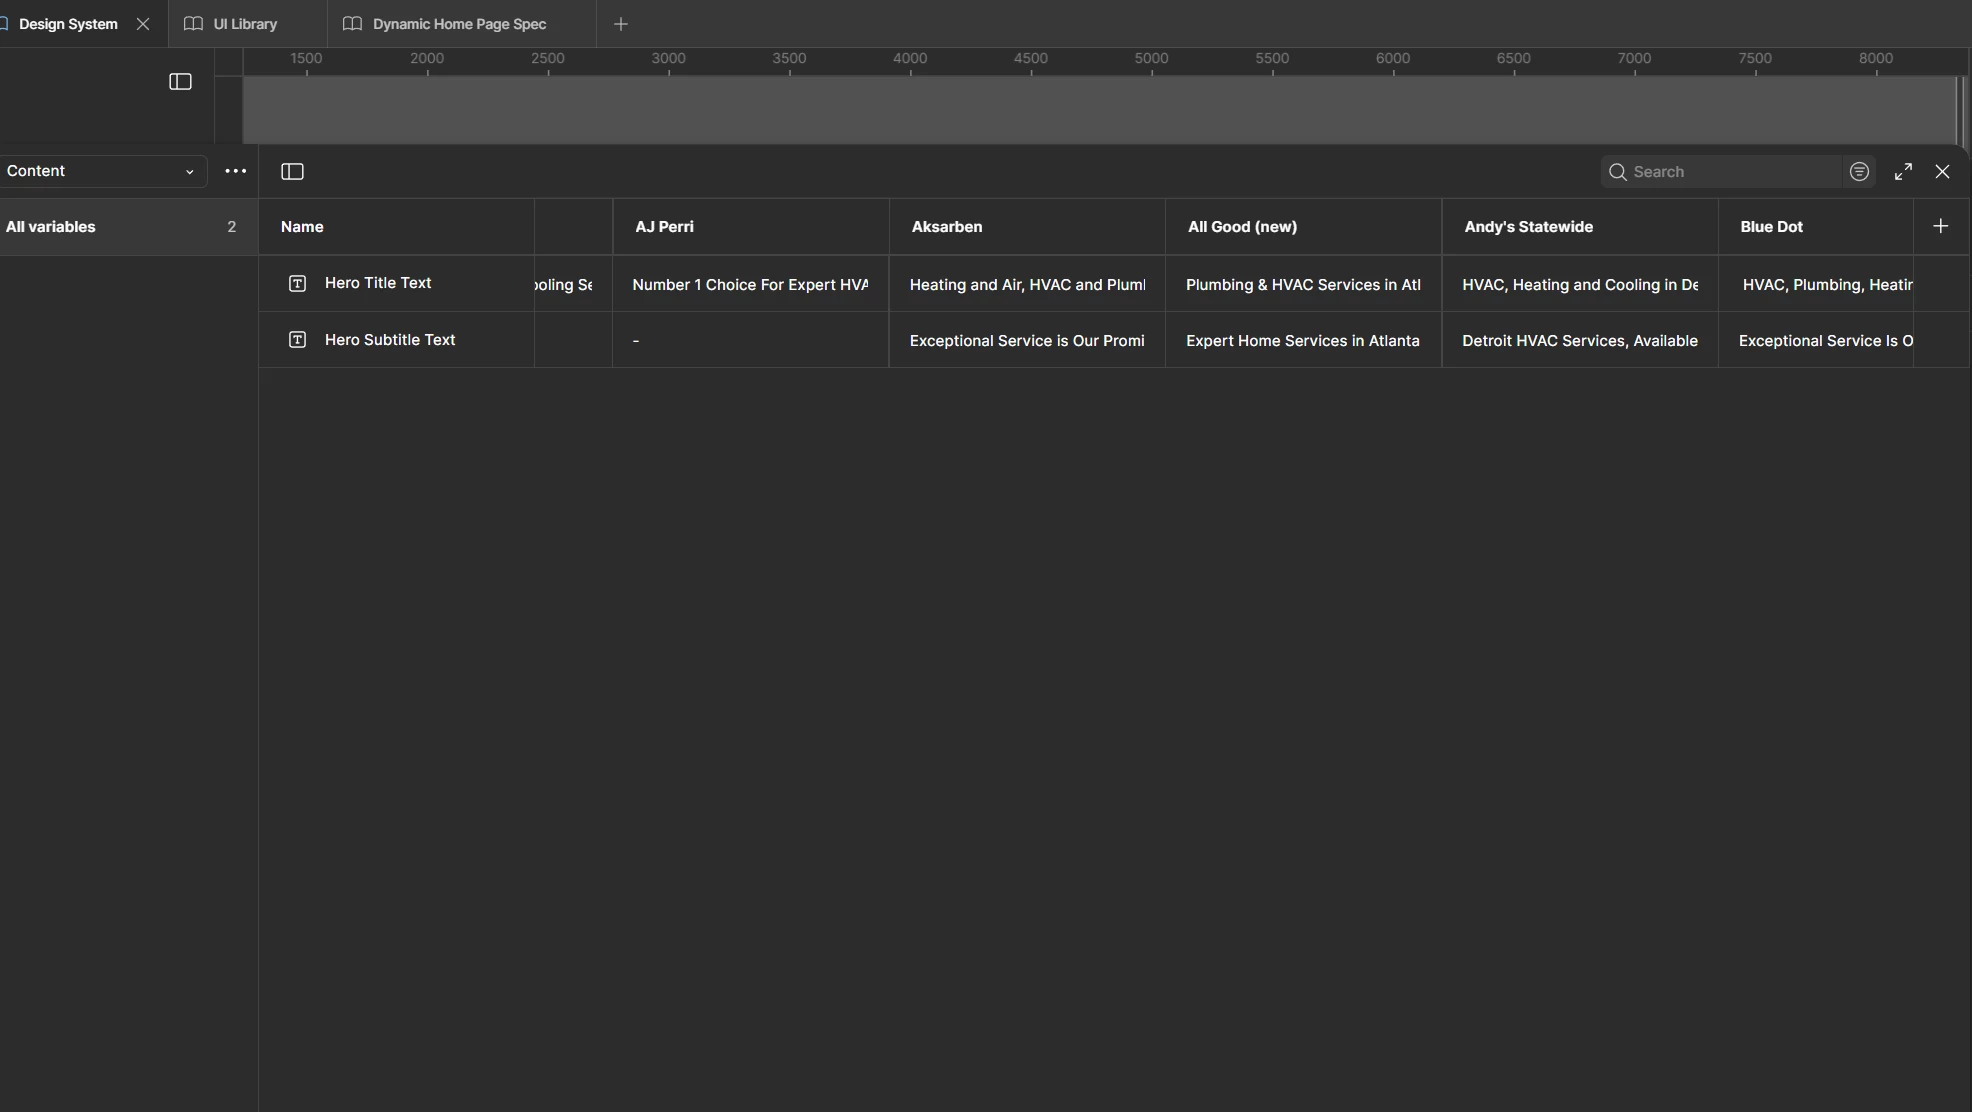Switch to the Dynamic Home Page Spec tab
This screenshot has width=1972, height=1112.
click(459, 24)
